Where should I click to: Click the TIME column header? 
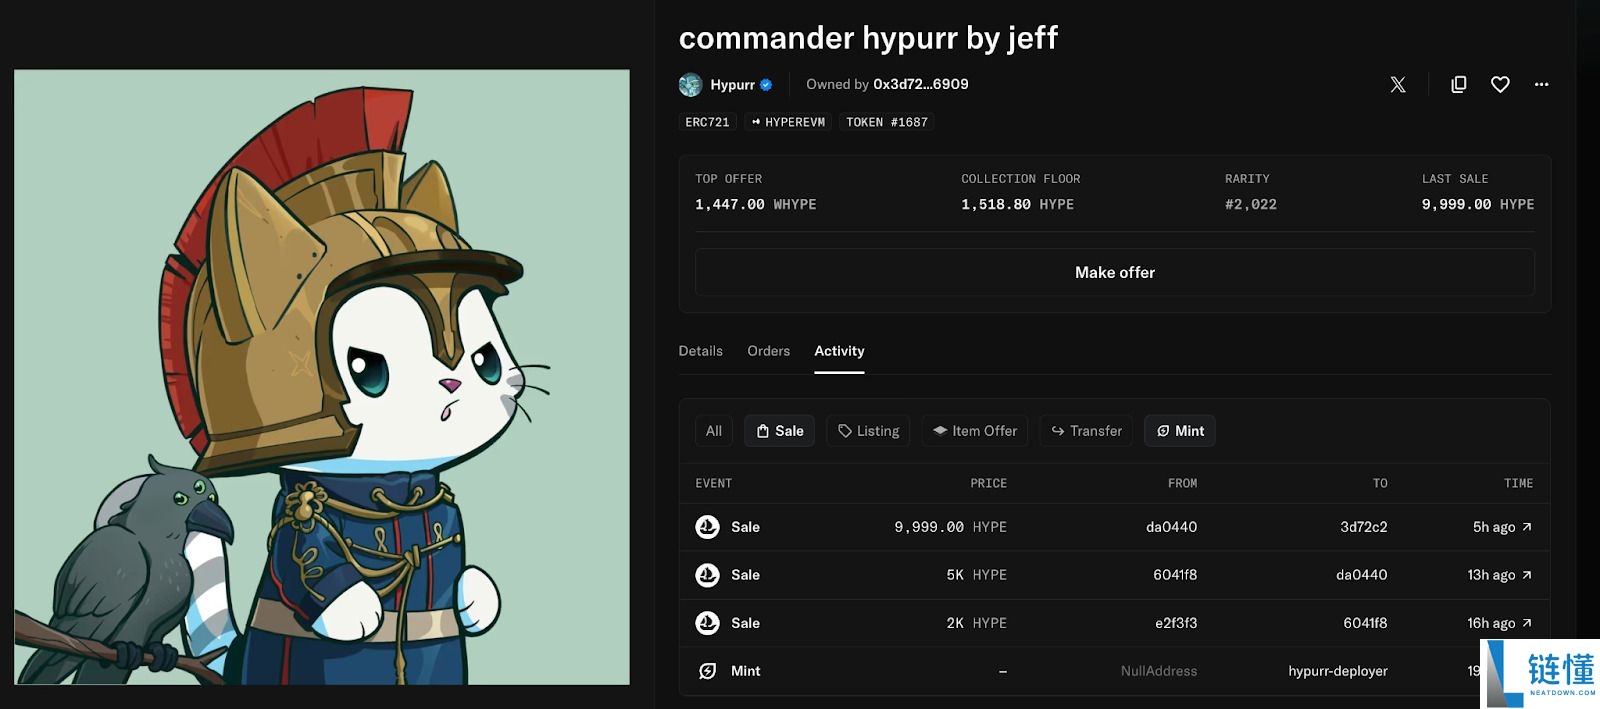click(x=1518, y=483)
